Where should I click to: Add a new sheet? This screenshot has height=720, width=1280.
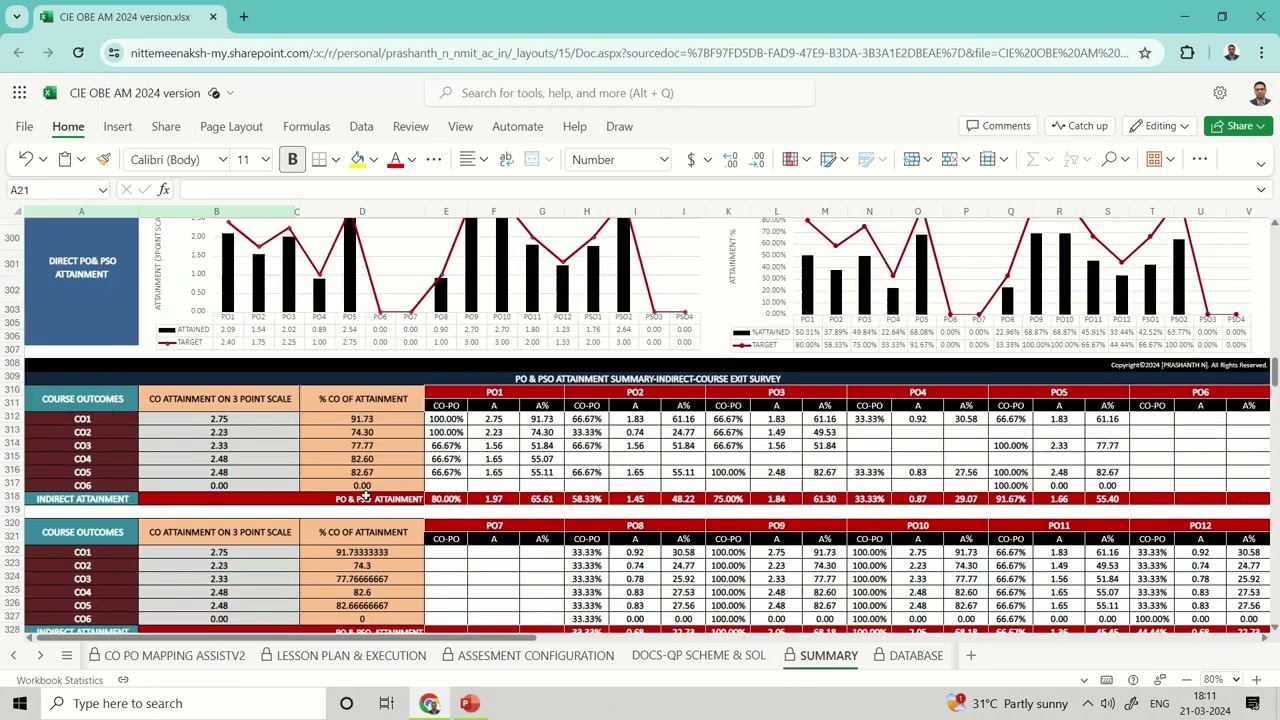pyautogui.click(x=970, y=655)
